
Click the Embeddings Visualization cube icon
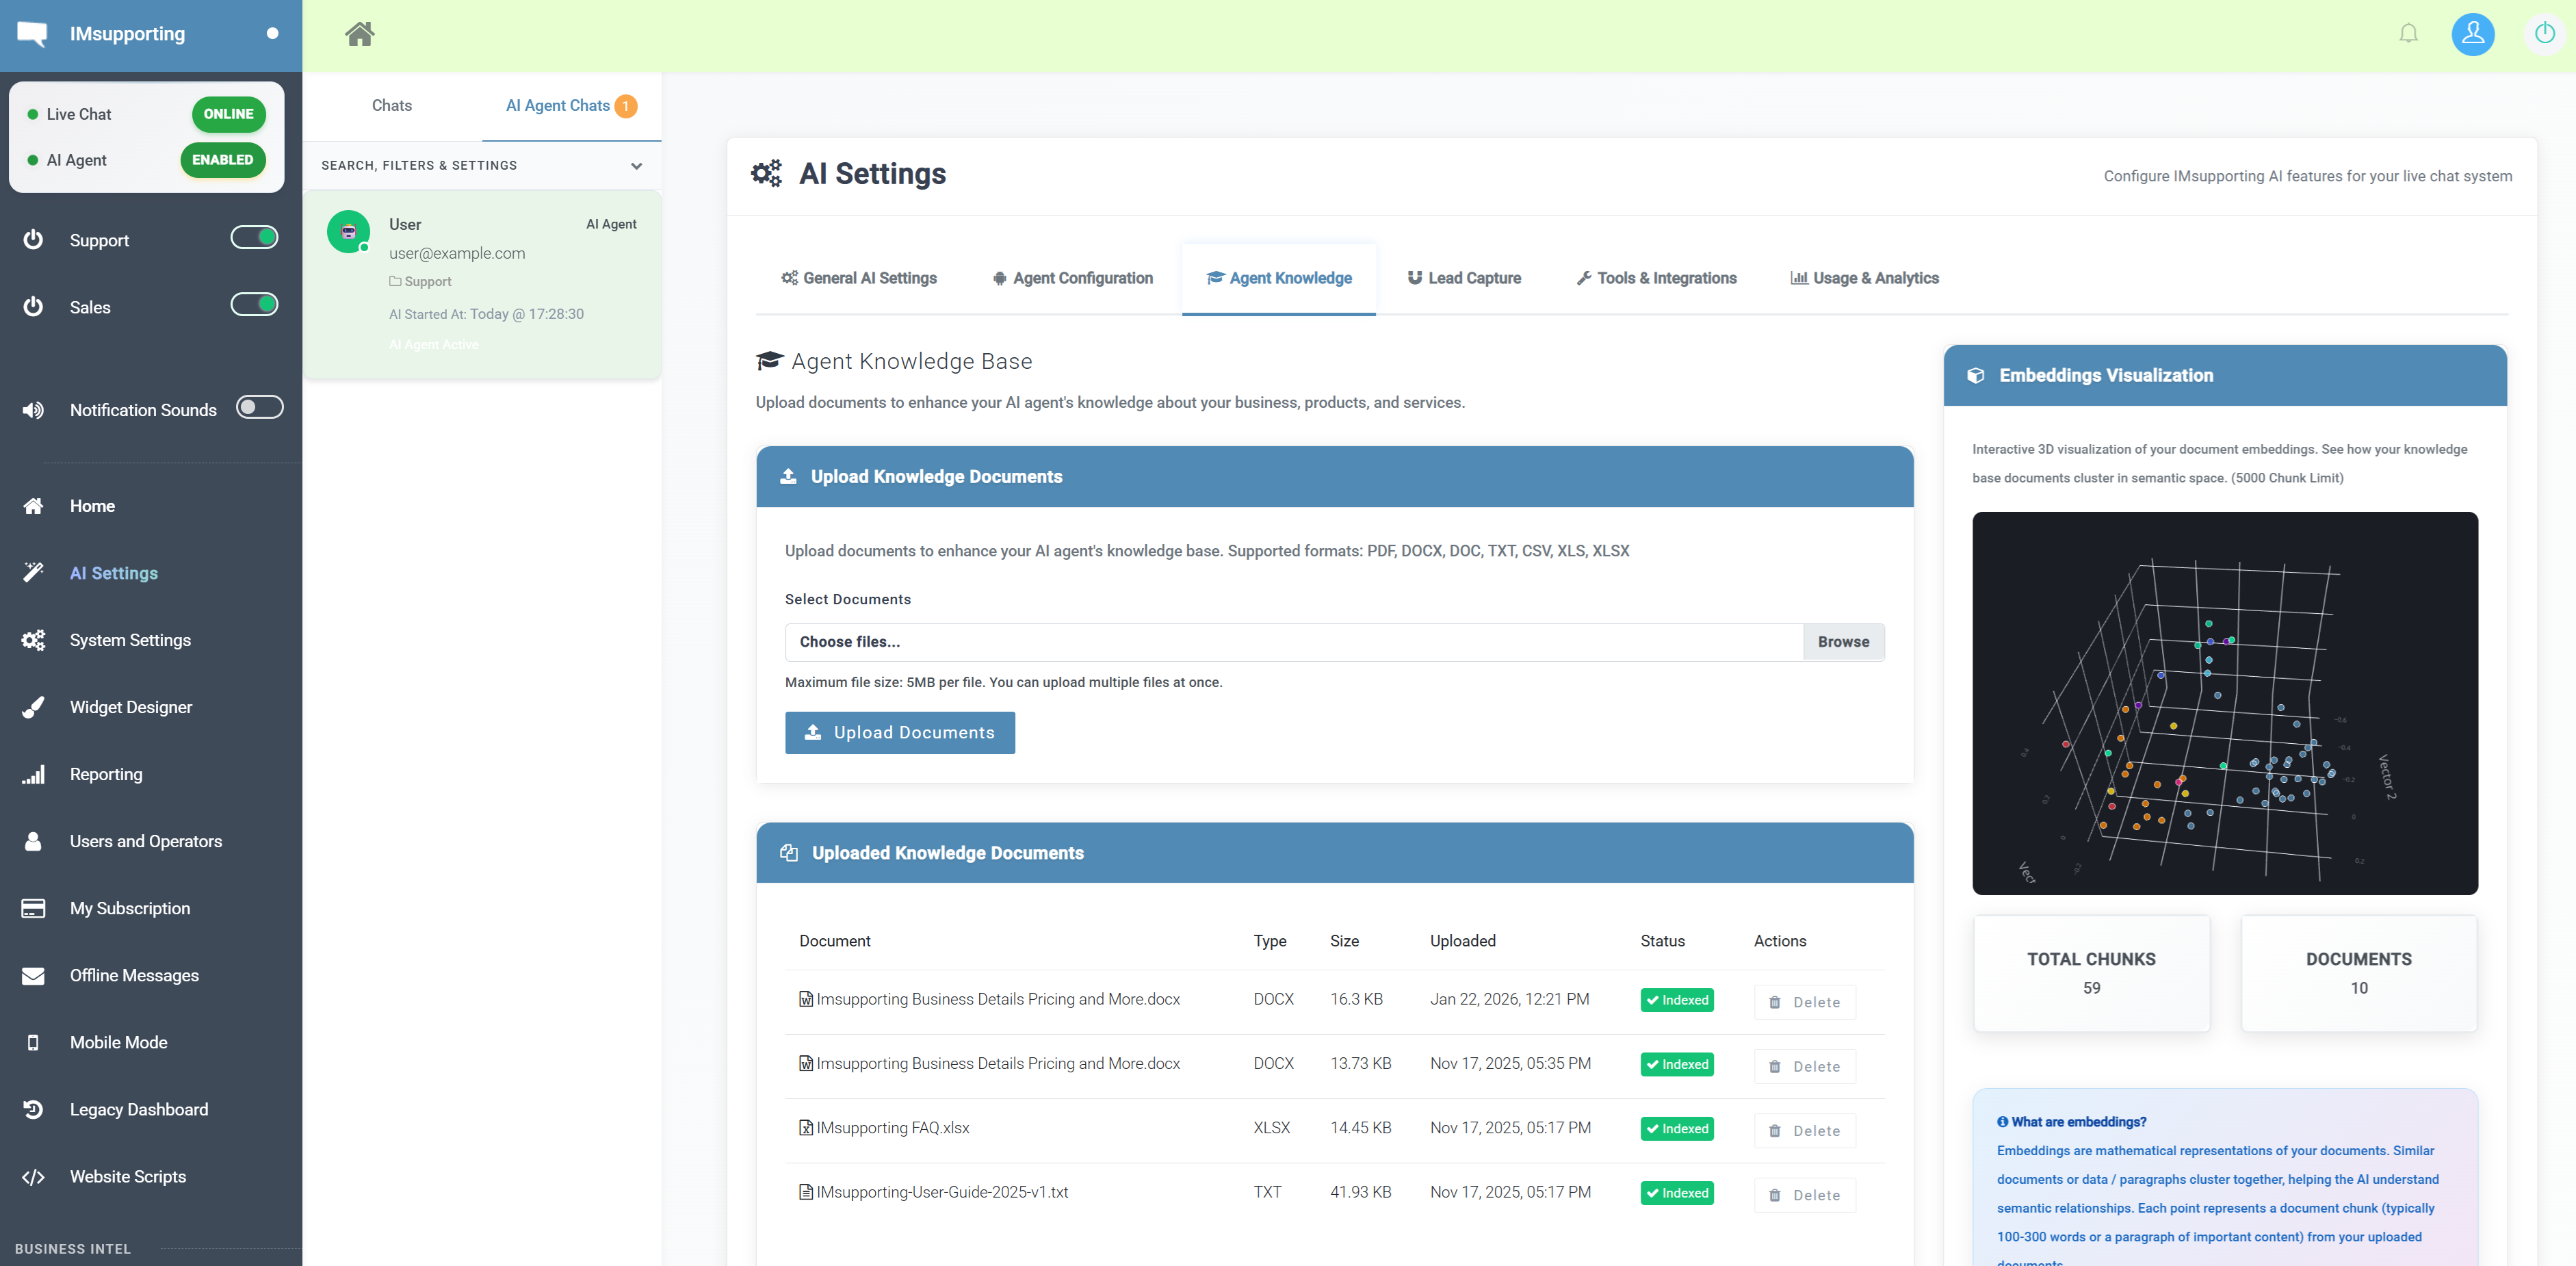1976,375
